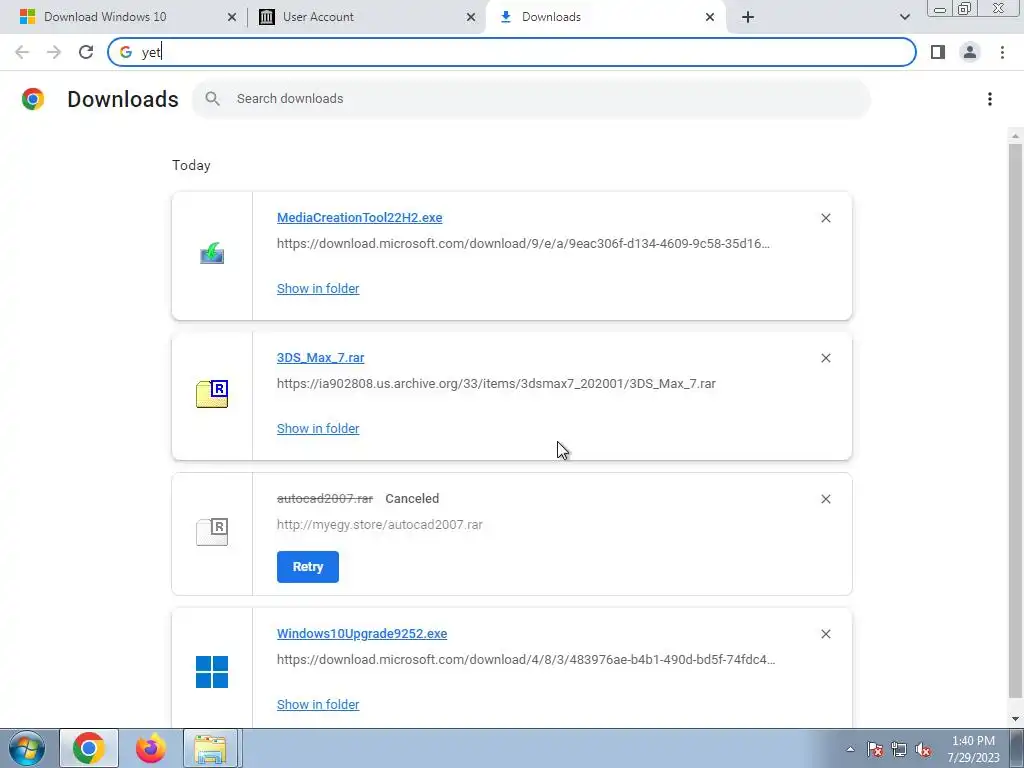Click the Today date heading
The image size is (1024, 768).
191,165
